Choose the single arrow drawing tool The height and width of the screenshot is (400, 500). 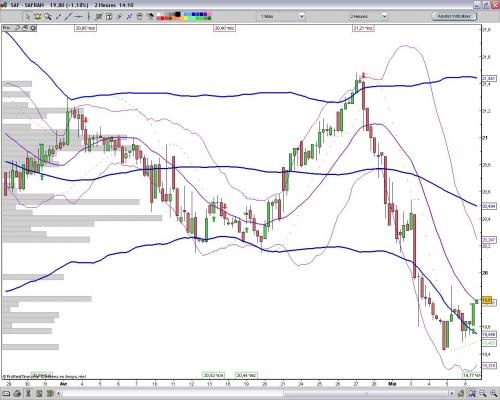click(119, 16)
